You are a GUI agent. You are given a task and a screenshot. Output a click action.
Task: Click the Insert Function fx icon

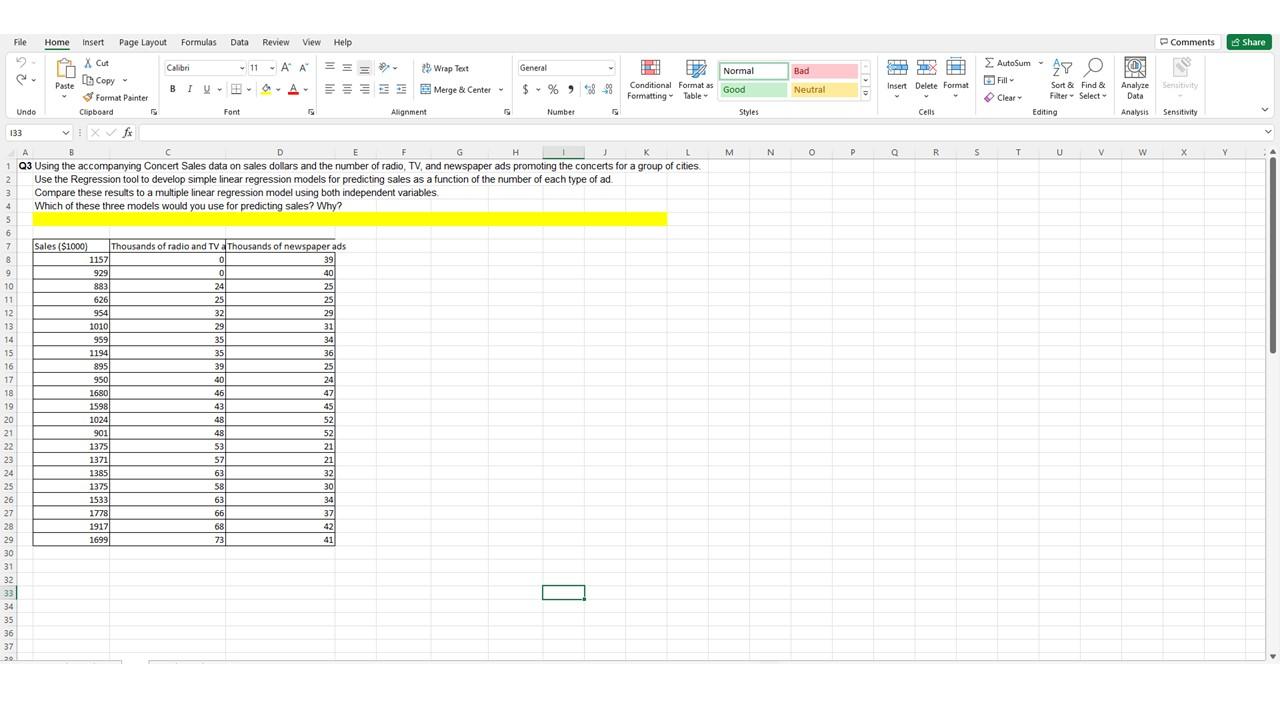point(127,133)
